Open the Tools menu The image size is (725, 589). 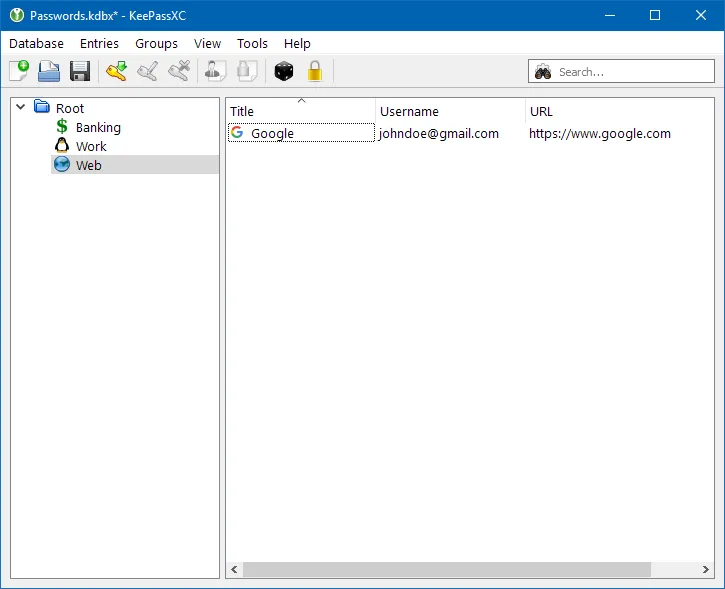(252, 43)
